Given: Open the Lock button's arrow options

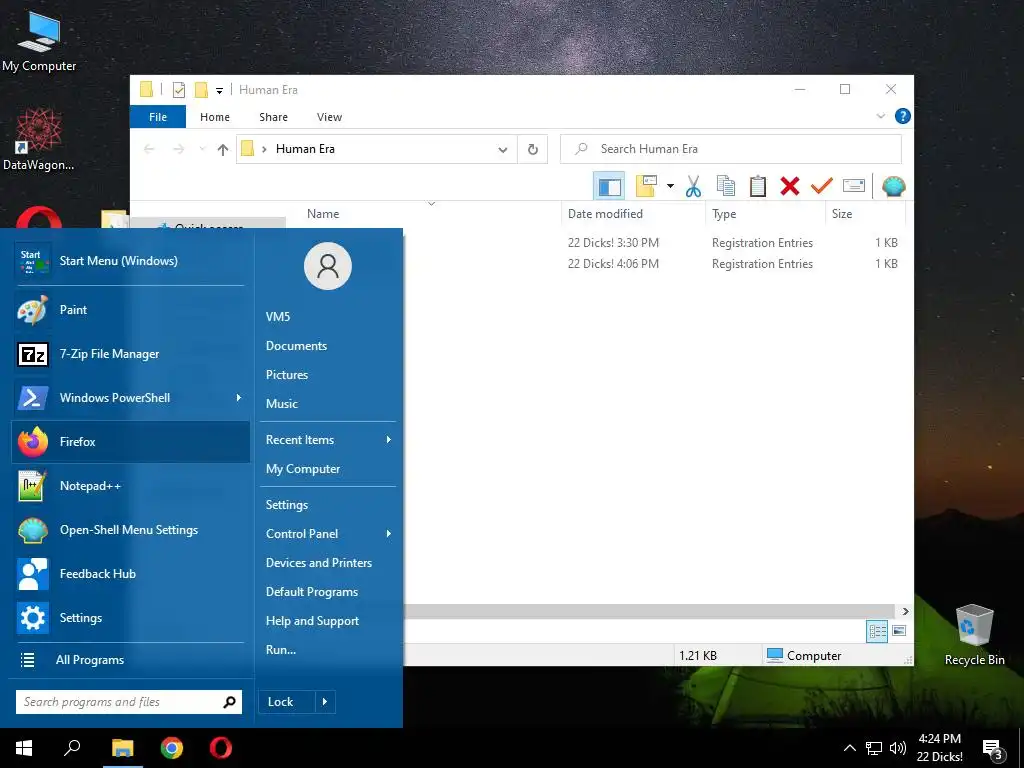Looking at the screenshot, I should point(325,702).
